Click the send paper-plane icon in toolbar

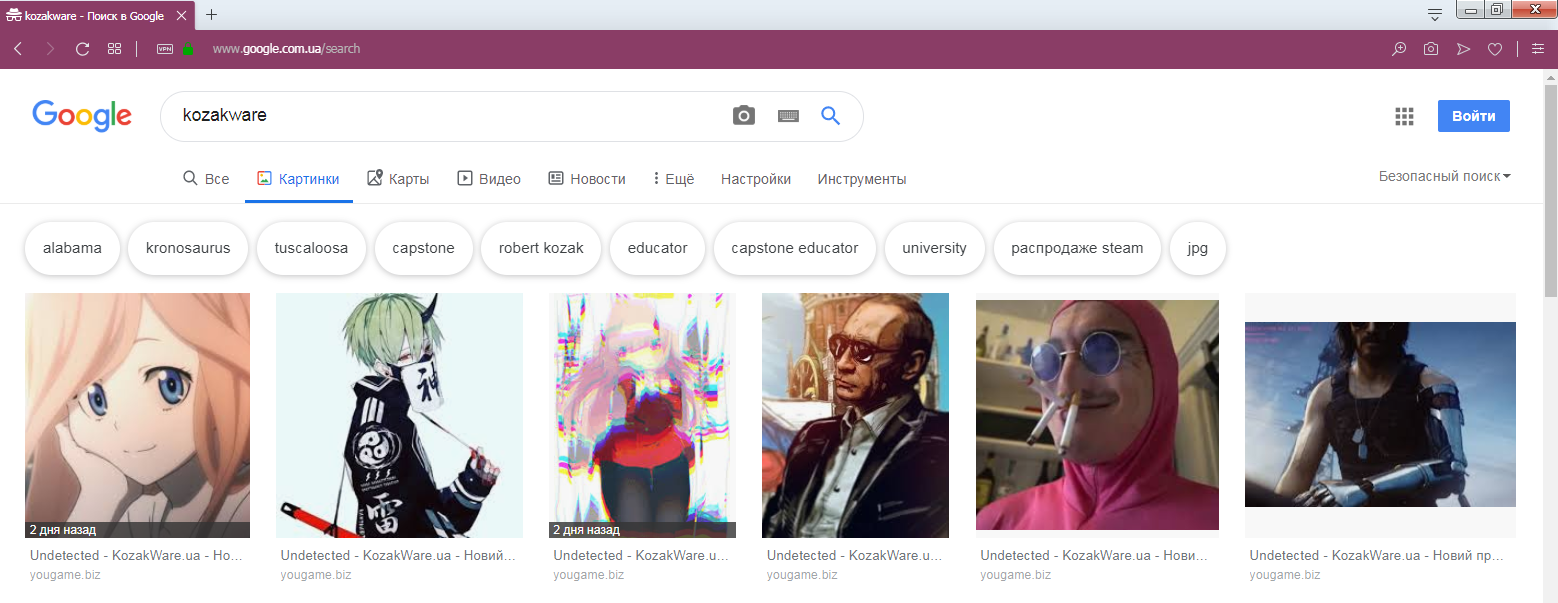1463,49
